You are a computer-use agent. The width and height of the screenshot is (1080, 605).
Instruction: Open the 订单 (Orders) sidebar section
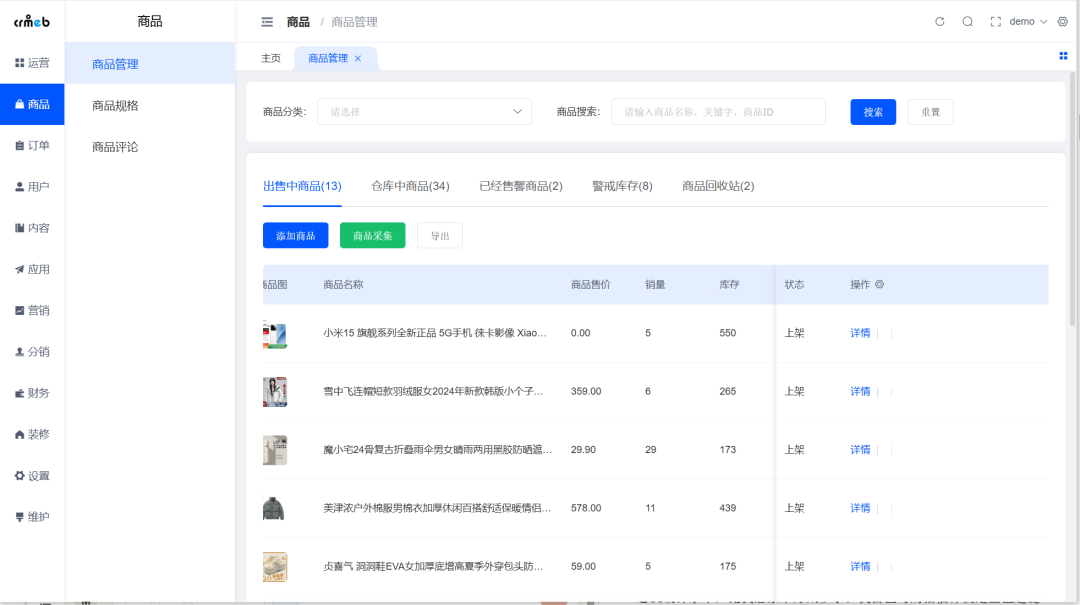(32, 145)
